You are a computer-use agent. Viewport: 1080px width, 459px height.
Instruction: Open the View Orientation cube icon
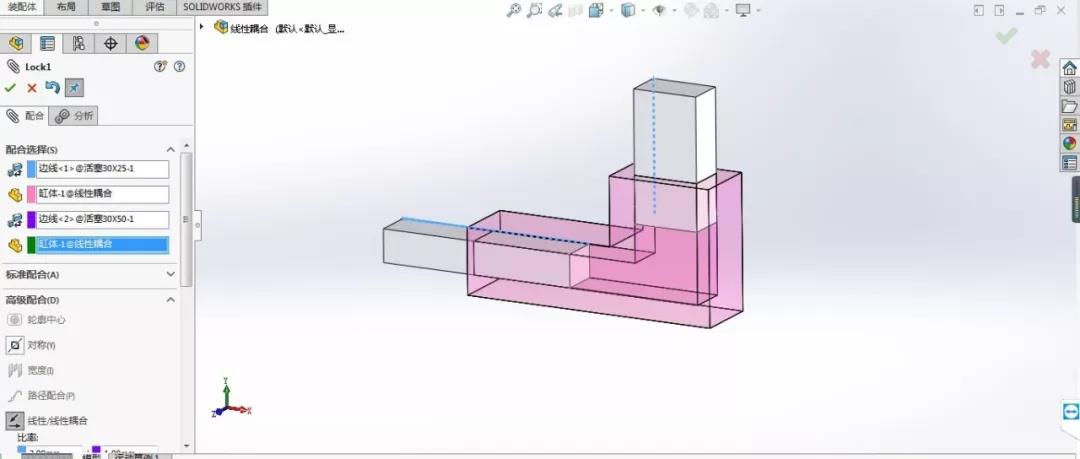click(628, 11)
